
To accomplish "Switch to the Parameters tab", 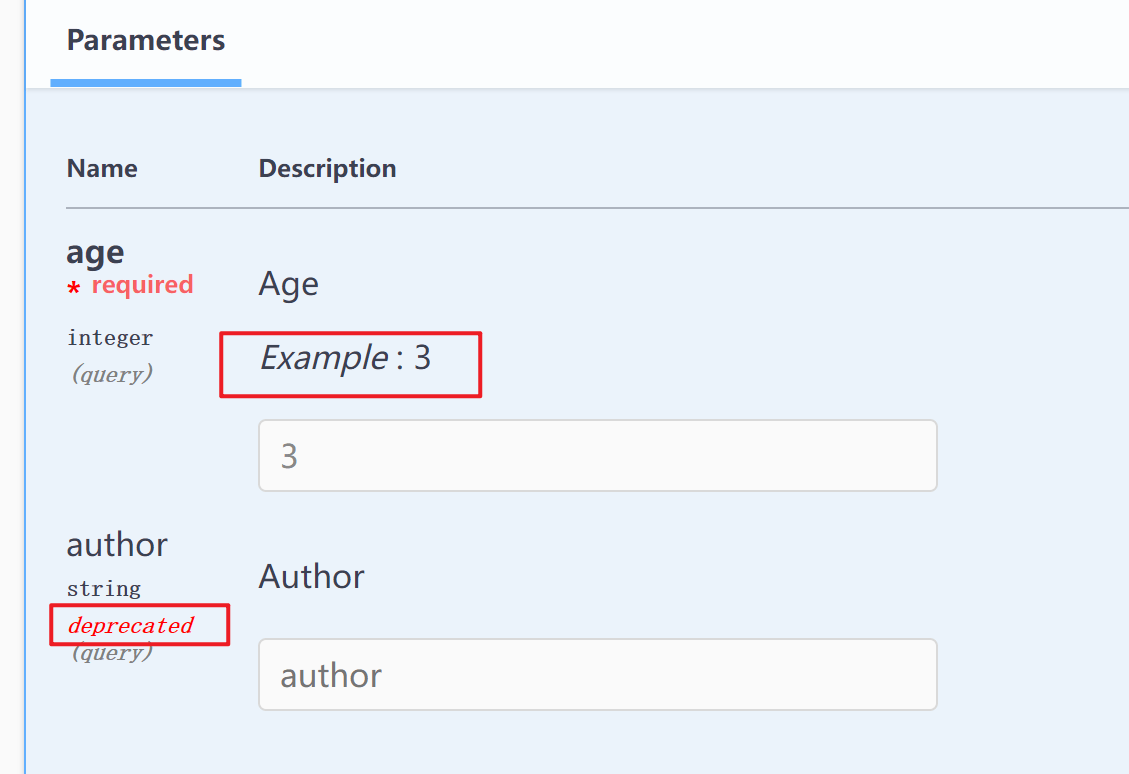I will (x=146, y=40).
